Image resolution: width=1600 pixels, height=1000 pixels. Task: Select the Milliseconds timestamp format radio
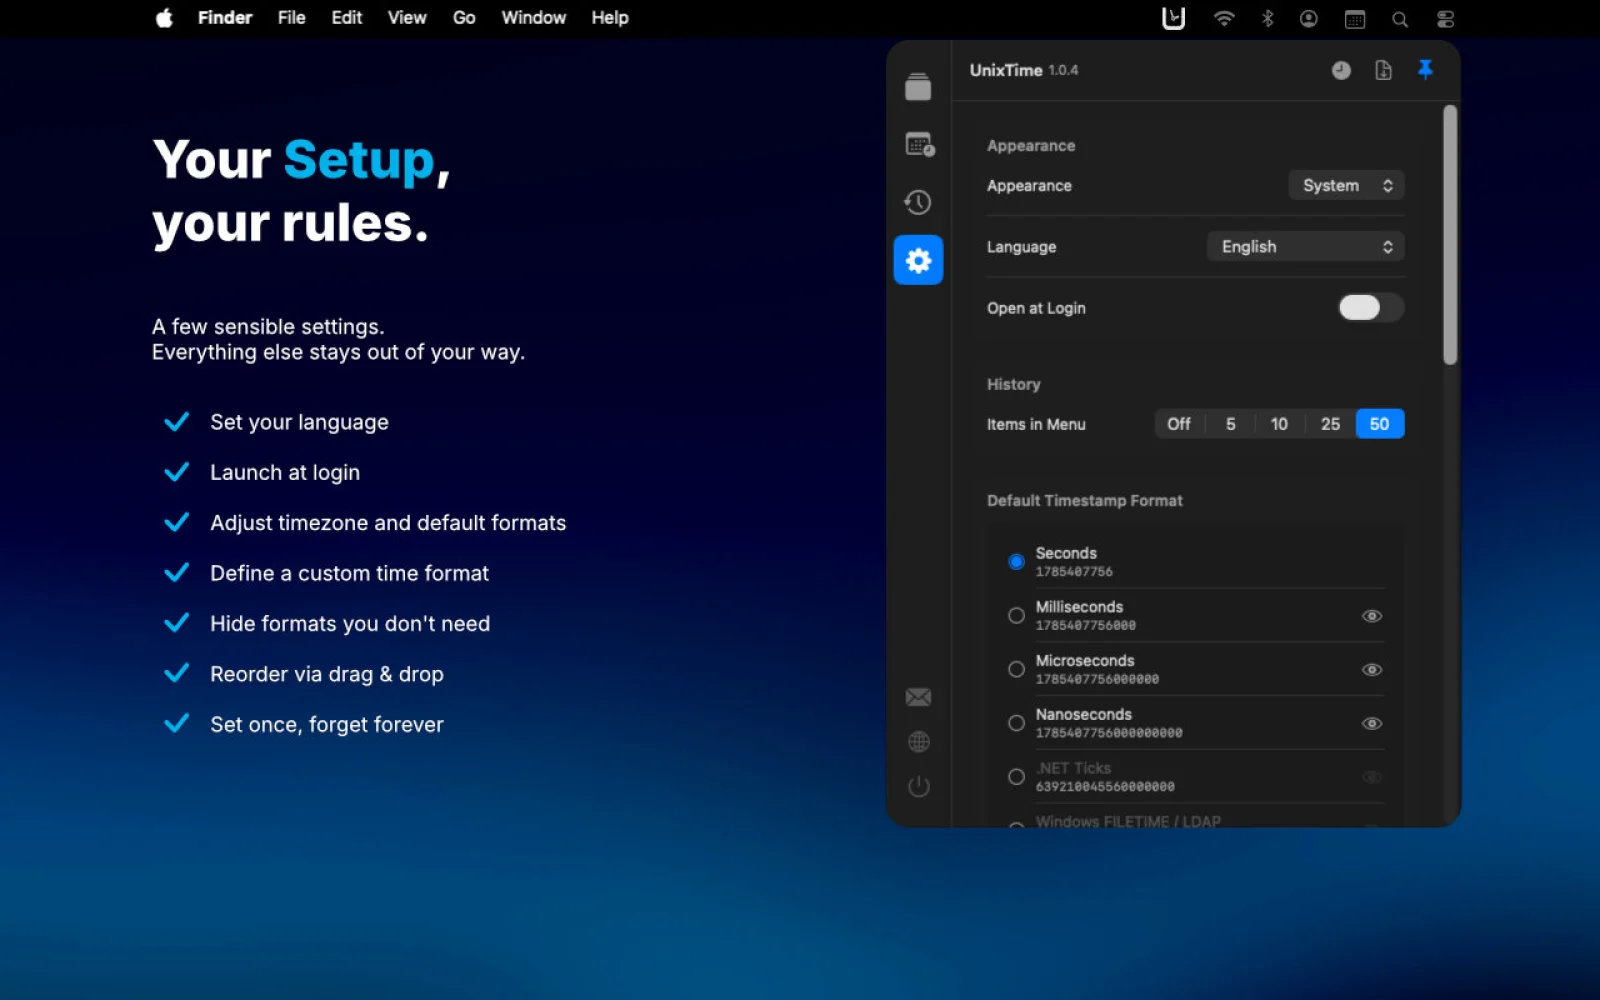[1016, 615]
